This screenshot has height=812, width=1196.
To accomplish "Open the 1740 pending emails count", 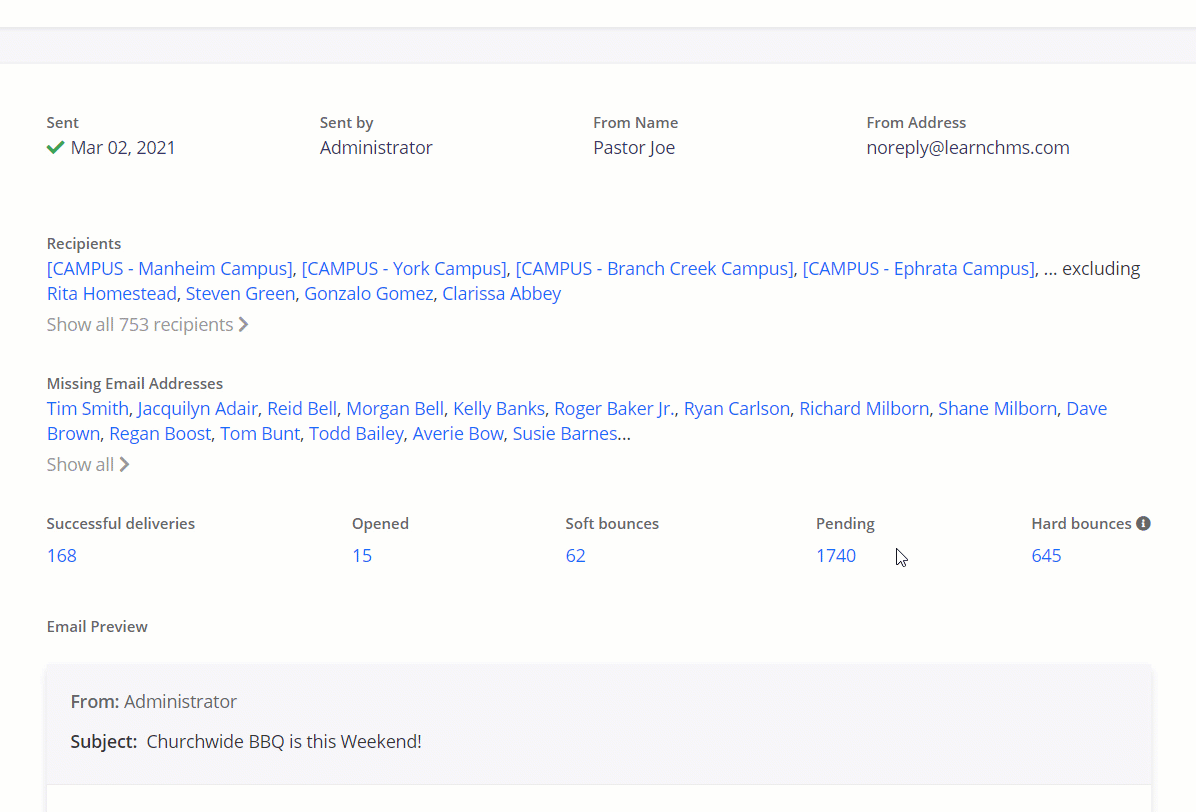I will click(836, 556).
